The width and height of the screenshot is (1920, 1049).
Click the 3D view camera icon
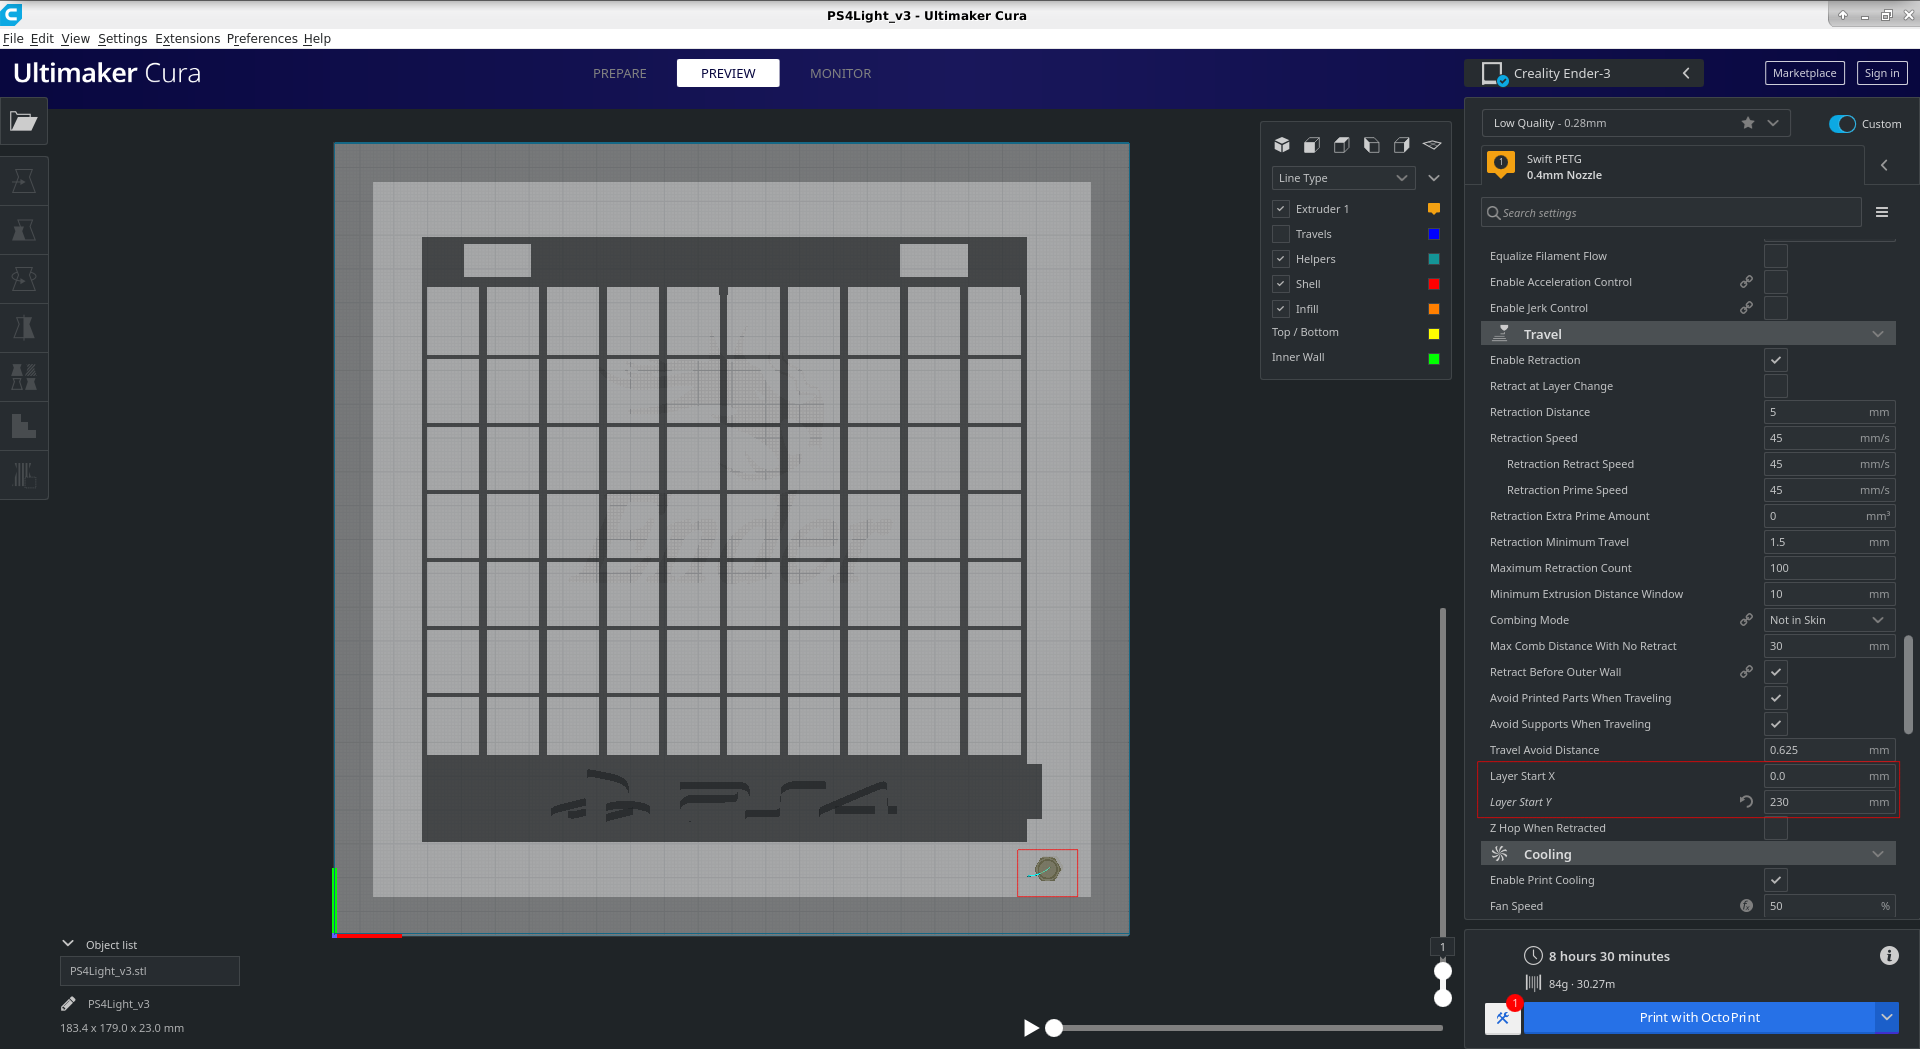(x=1282, y=145)
